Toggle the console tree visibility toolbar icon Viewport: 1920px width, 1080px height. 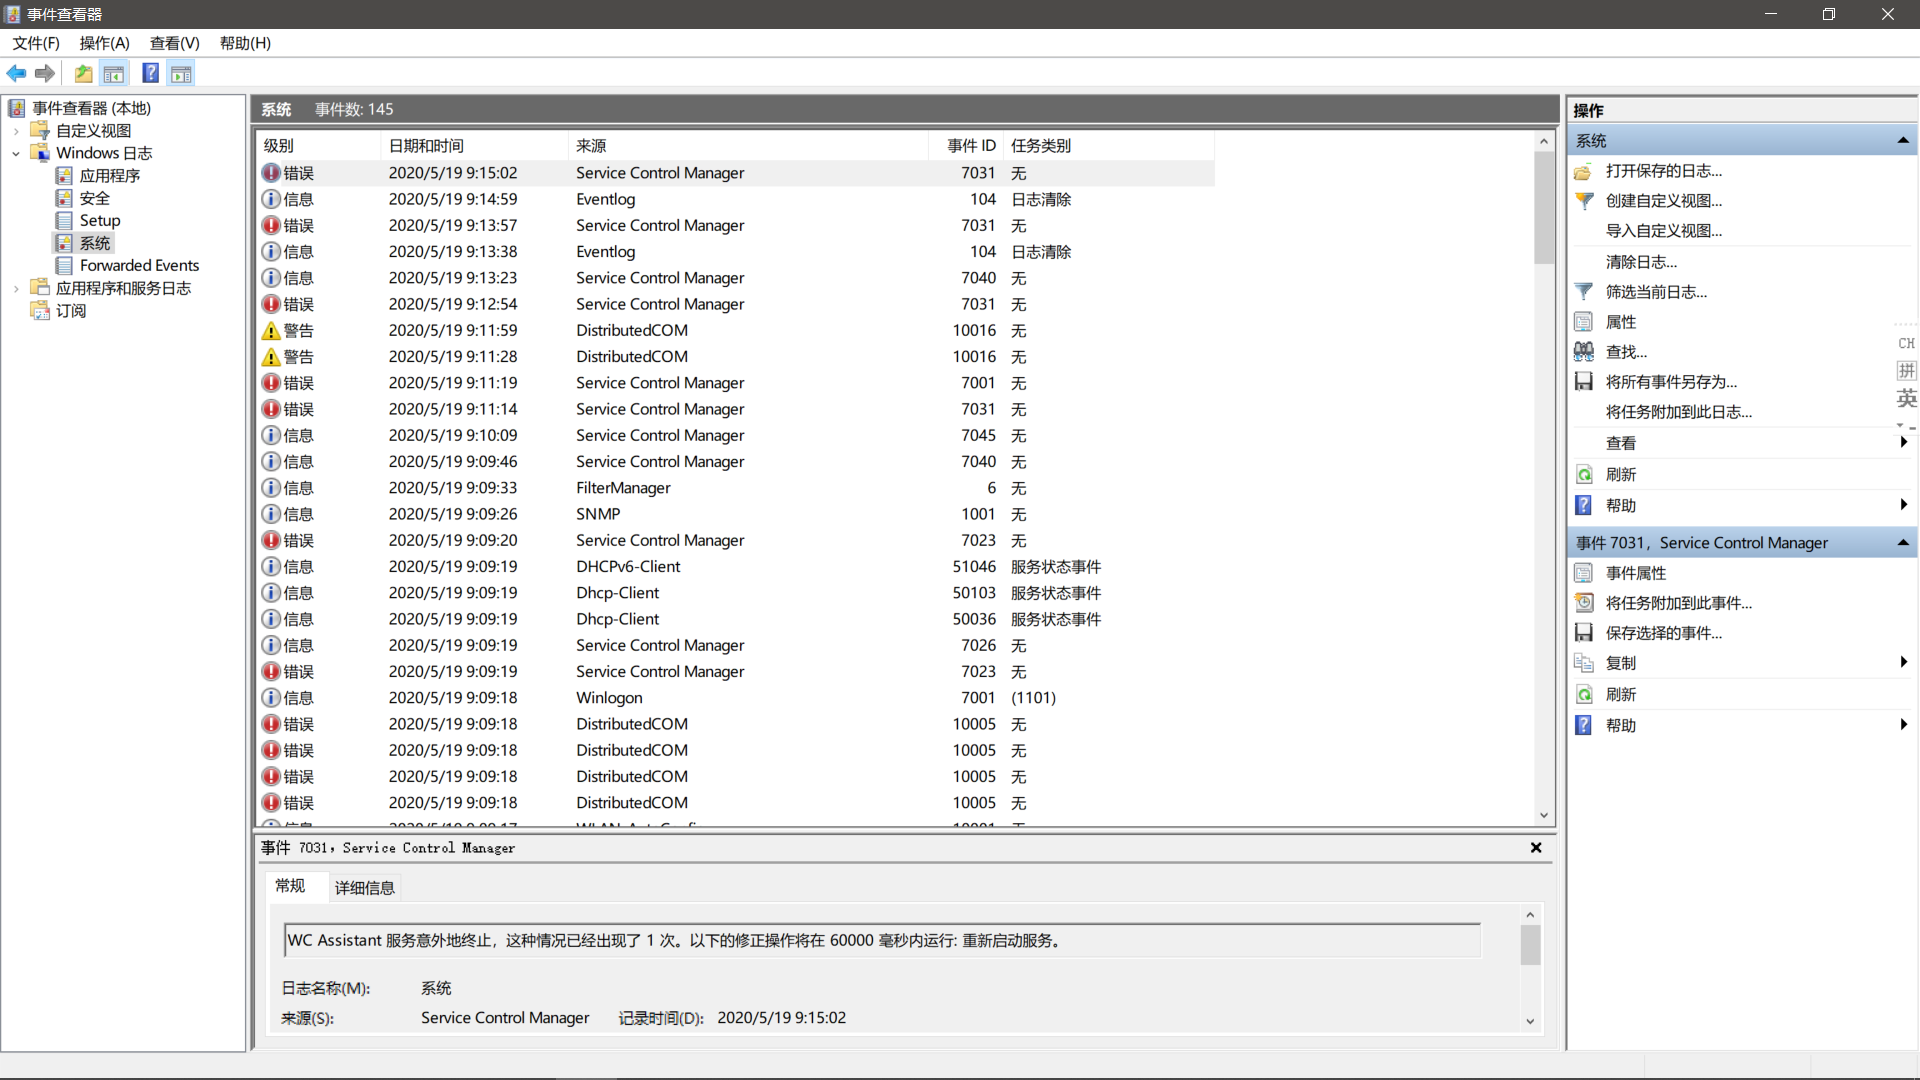click(x=114, y=73)
